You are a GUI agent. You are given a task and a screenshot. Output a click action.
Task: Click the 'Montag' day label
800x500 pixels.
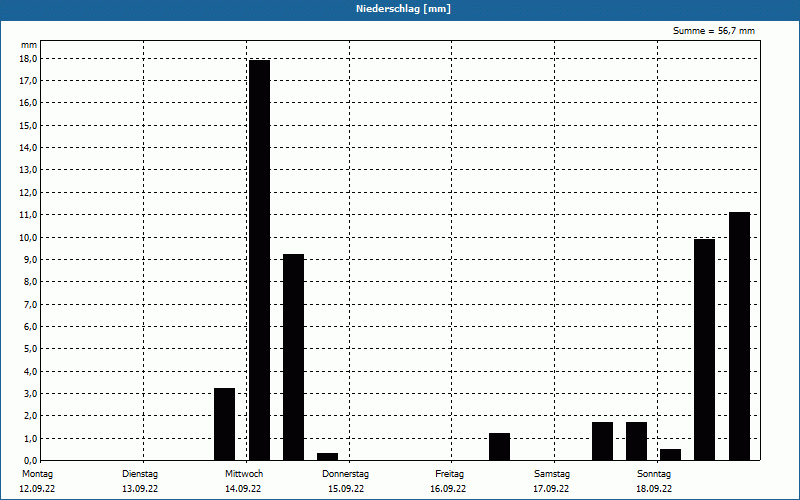click(x=37, y=474)
